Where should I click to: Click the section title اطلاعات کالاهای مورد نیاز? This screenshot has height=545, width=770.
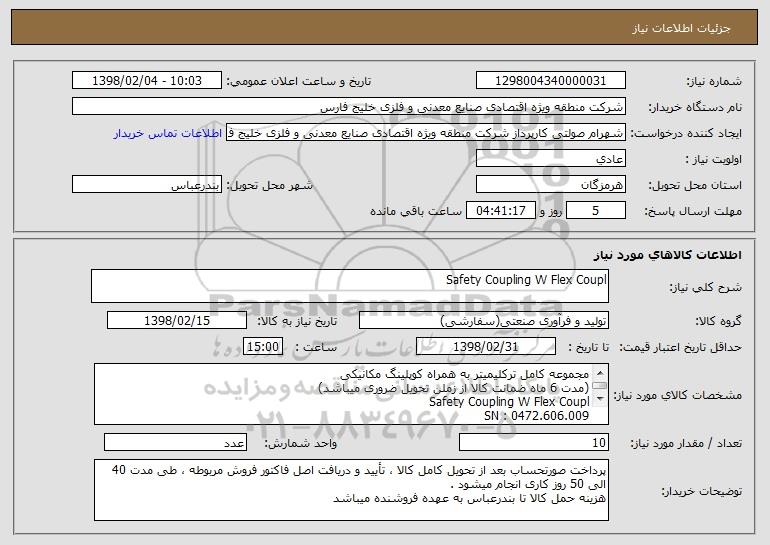point(667,254)
